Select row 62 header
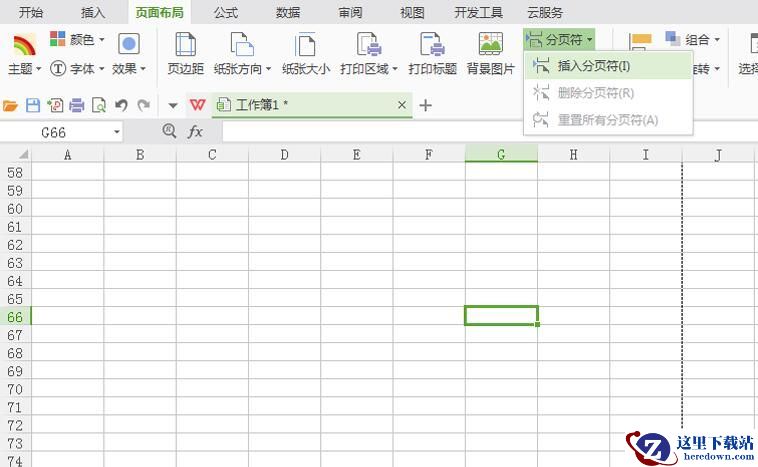758x467 pixels. (15, 245)
